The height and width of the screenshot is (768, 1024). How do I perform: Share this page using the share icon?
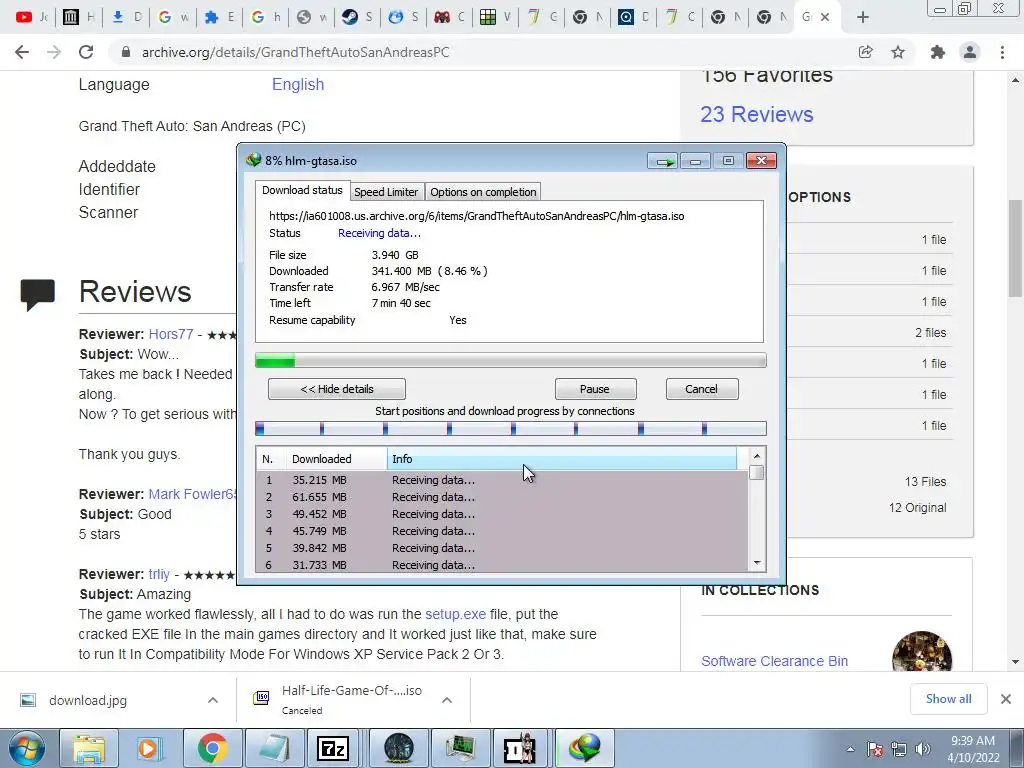click(865, 52)
